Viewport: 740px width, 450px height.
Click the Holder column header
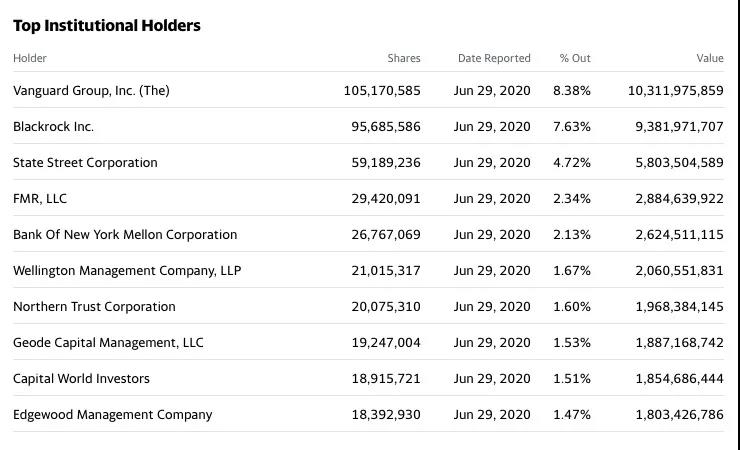pos(30,58)
